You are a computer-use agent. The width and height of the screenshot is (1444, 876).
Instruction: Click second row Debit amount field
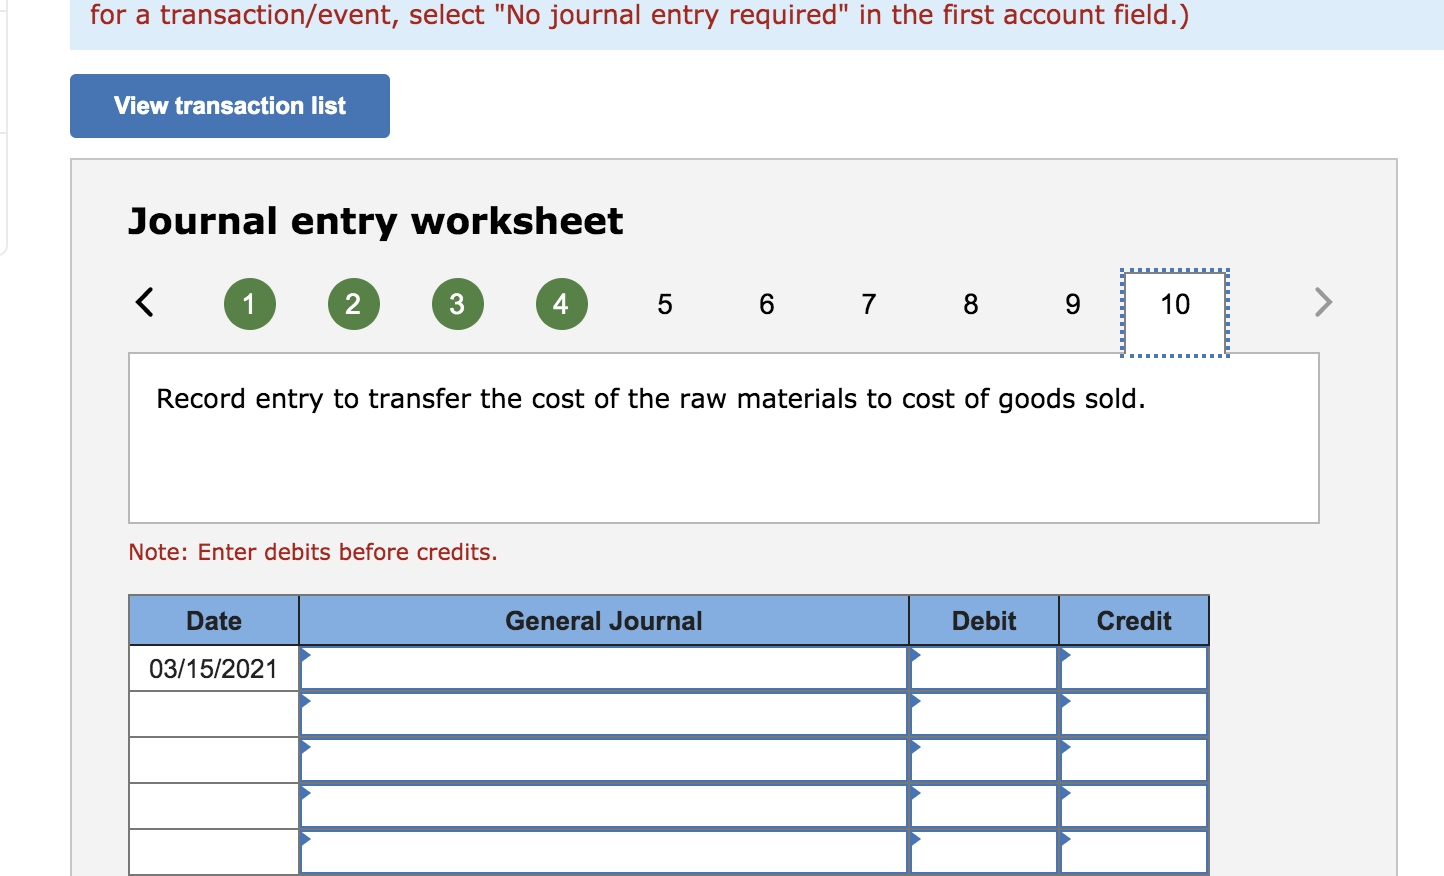984,714
